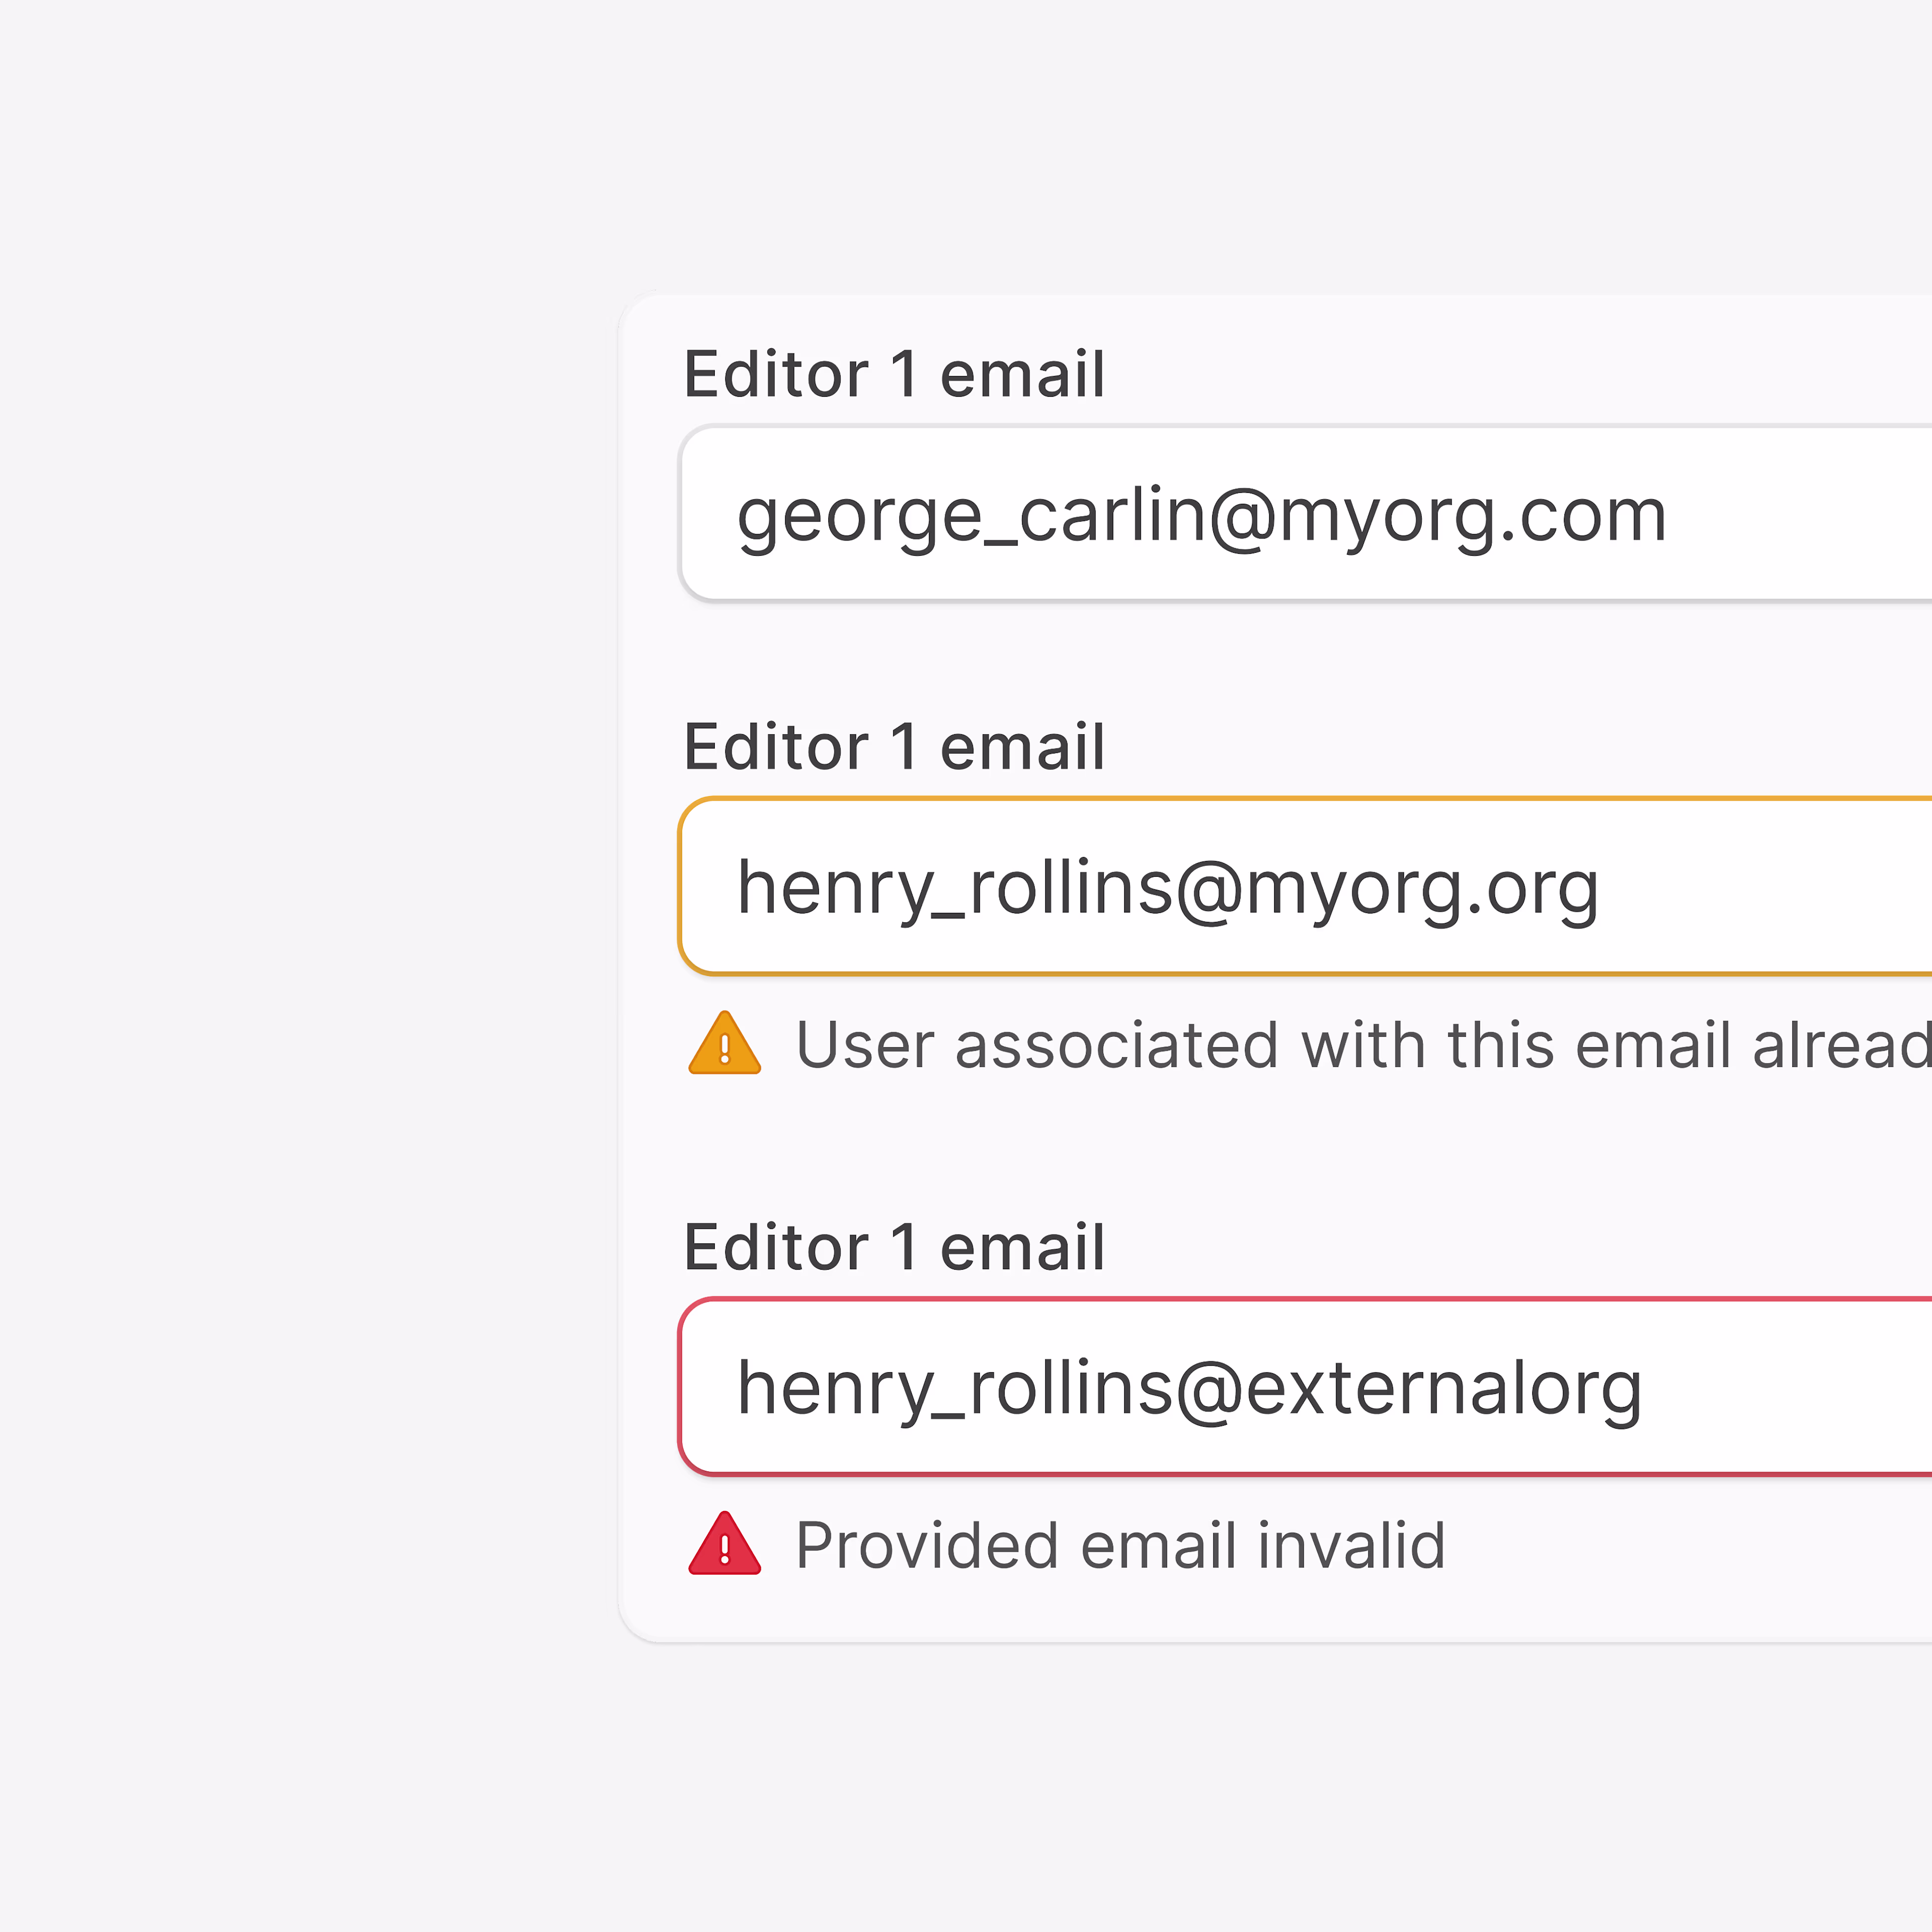Click the 'Provided email invalid' error message
The width and height of the screenshot is (1932, 1932).
(1120, 1545)
